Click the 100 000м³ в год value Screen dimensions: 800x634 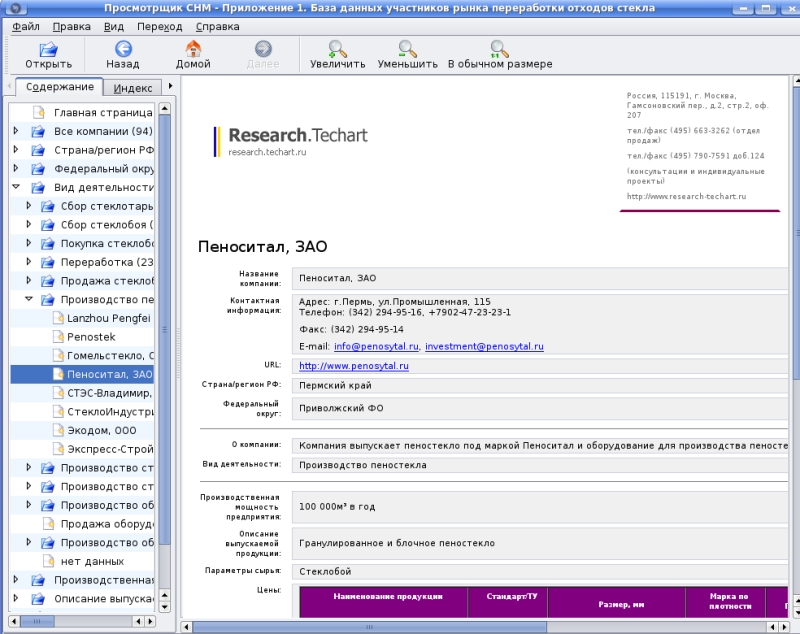click(x=337, y=506)
